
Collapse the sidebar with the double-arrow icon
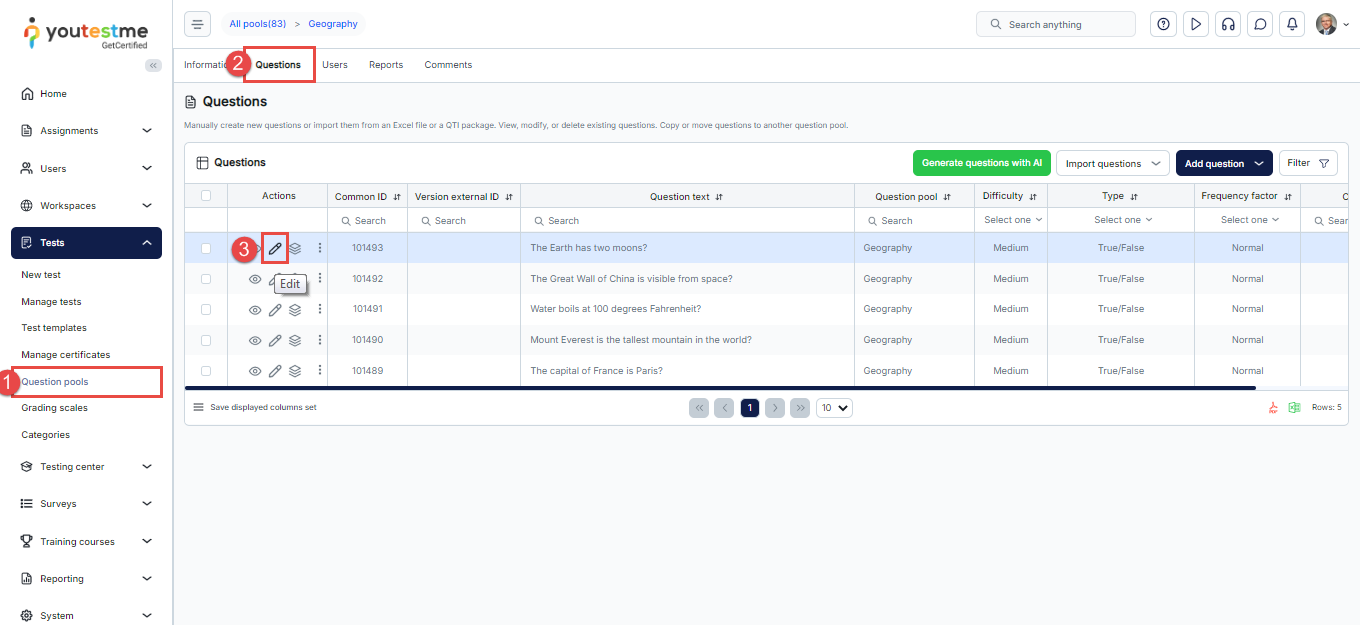pos(153,65)
